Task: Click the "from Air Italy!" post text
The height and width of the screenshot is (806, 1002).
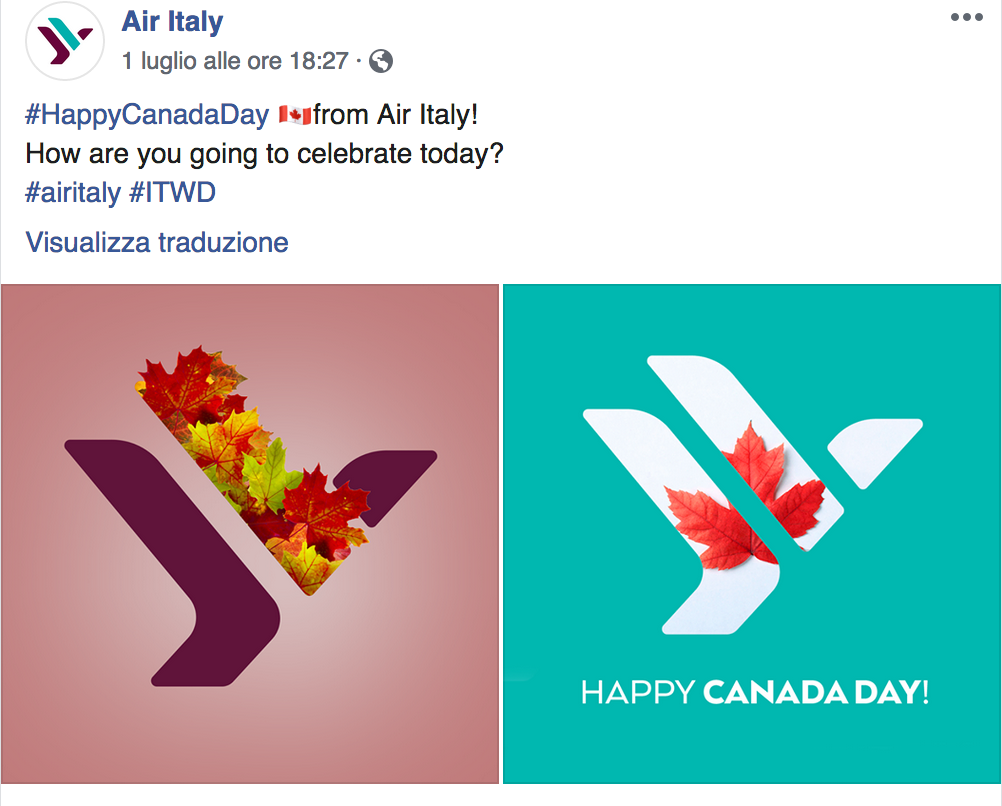Action: (396, 115)
